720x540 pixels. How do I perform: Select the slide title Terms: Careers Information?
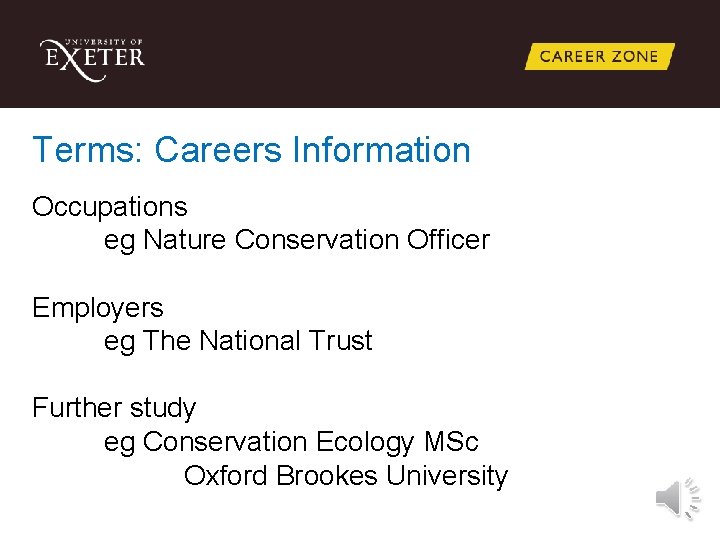[x=251, y=150]
